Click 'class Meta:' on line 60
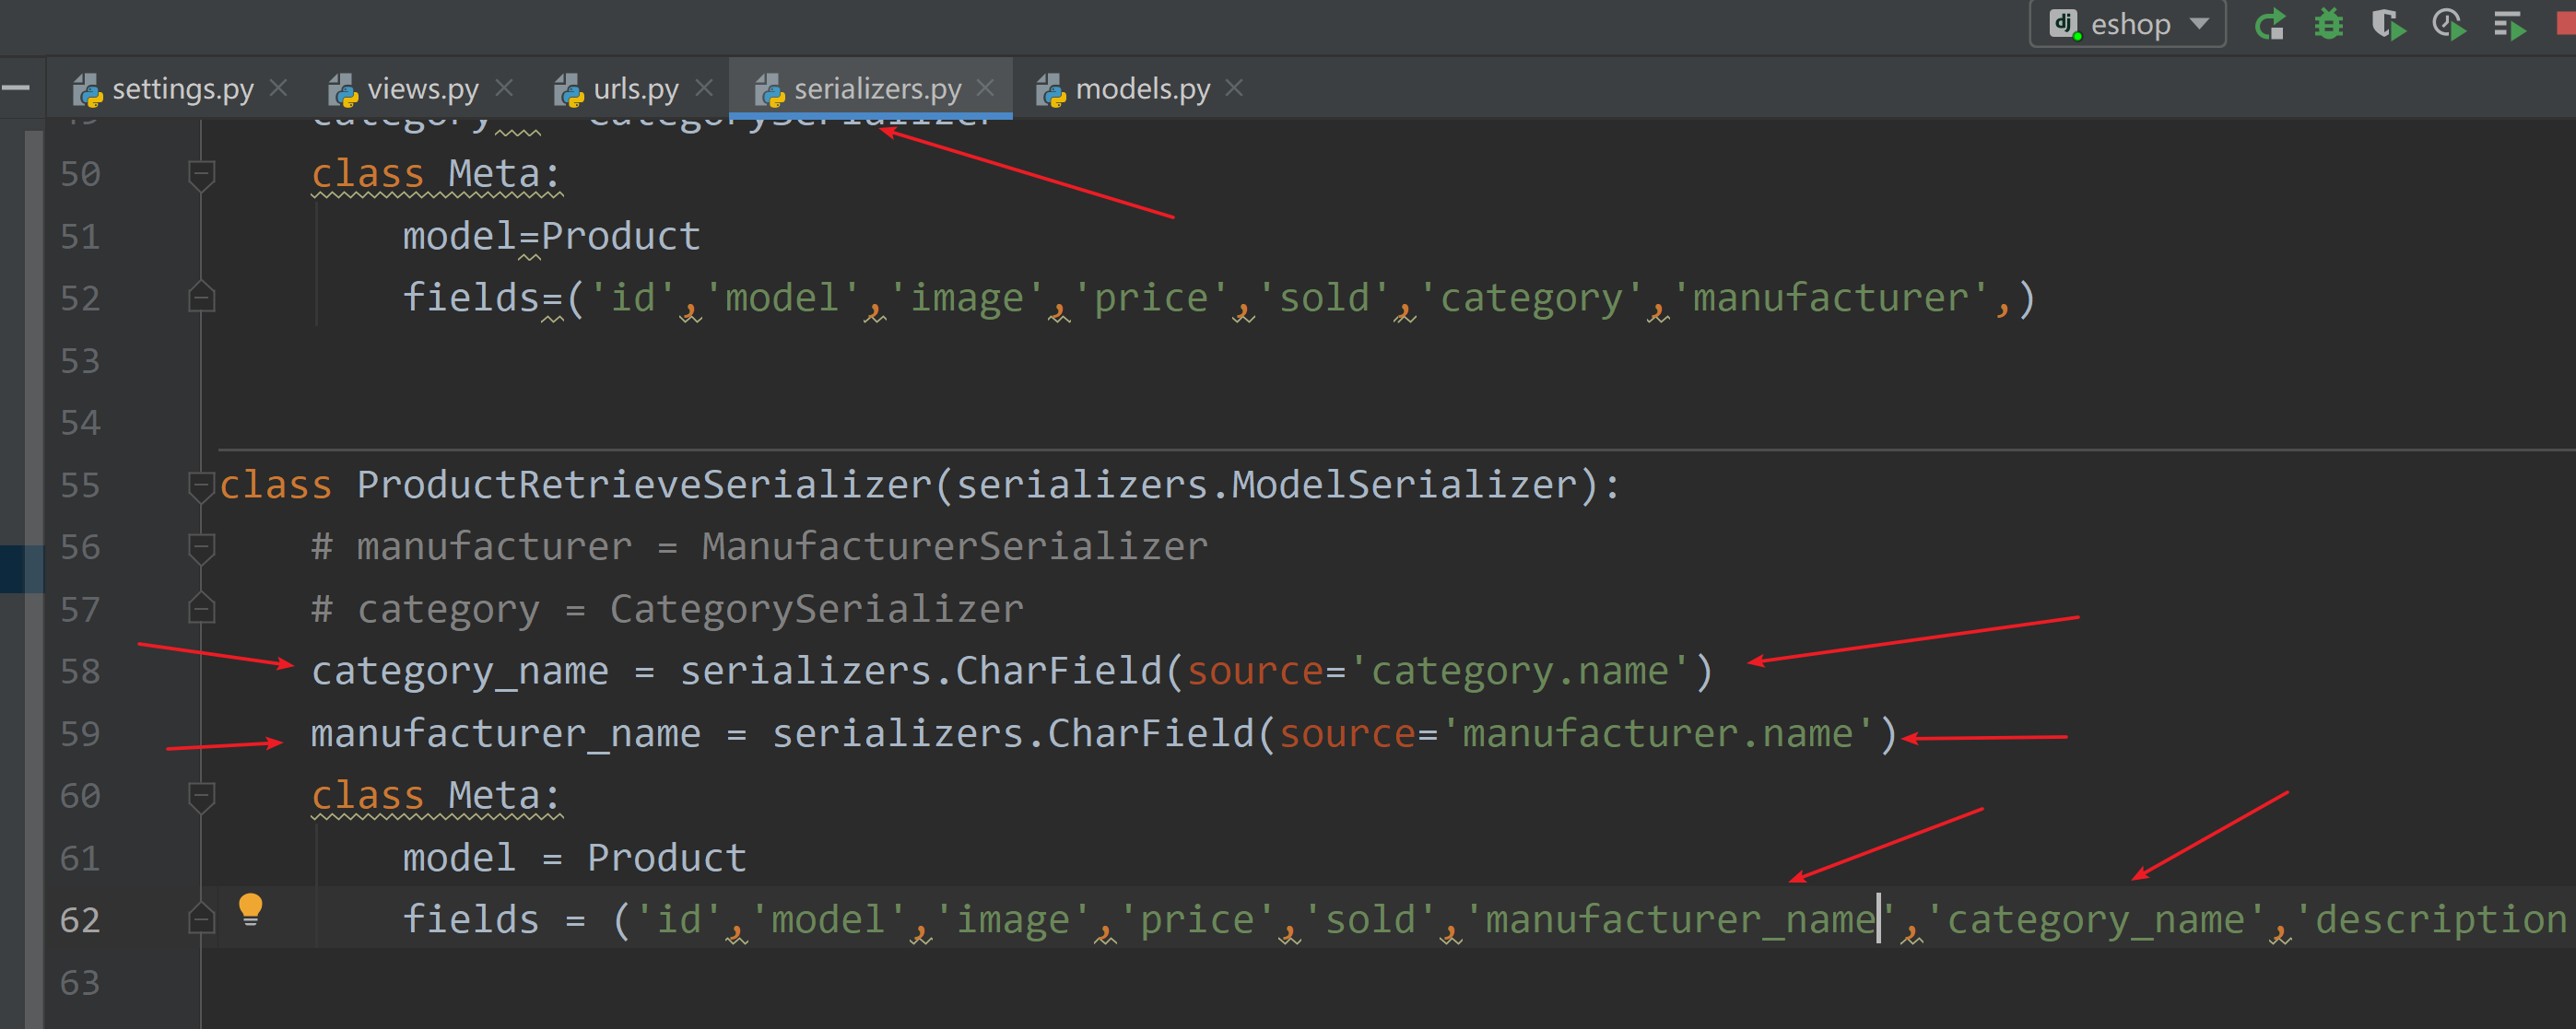This screenshot has height=1029, width=2576. (436, 796)
